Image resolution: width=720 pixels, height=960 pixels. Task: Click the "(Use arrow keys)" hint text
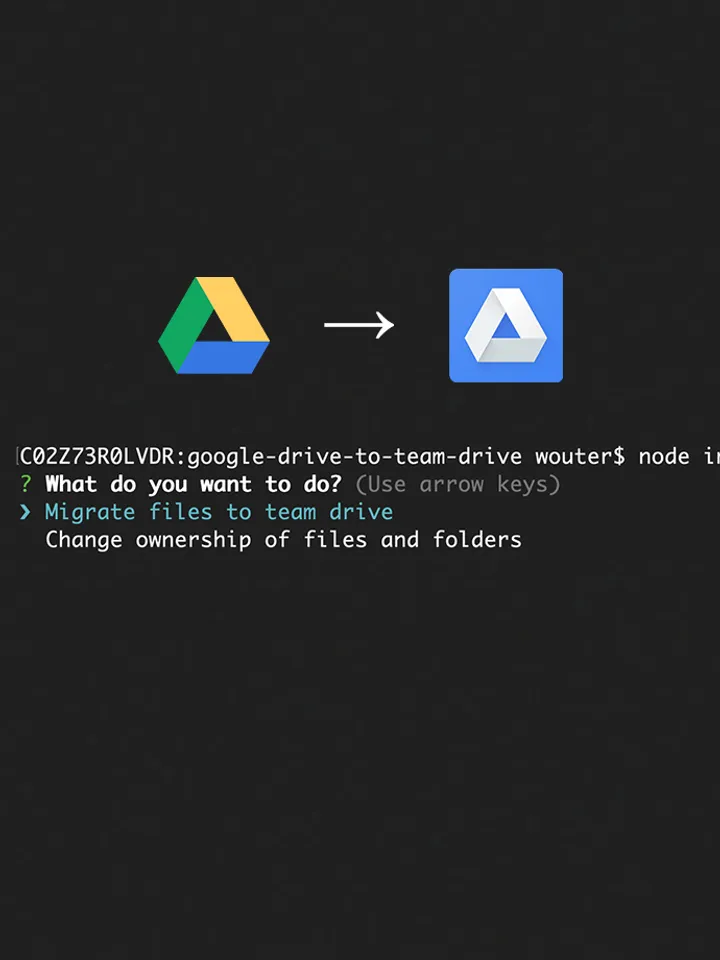tap(458, 484)
